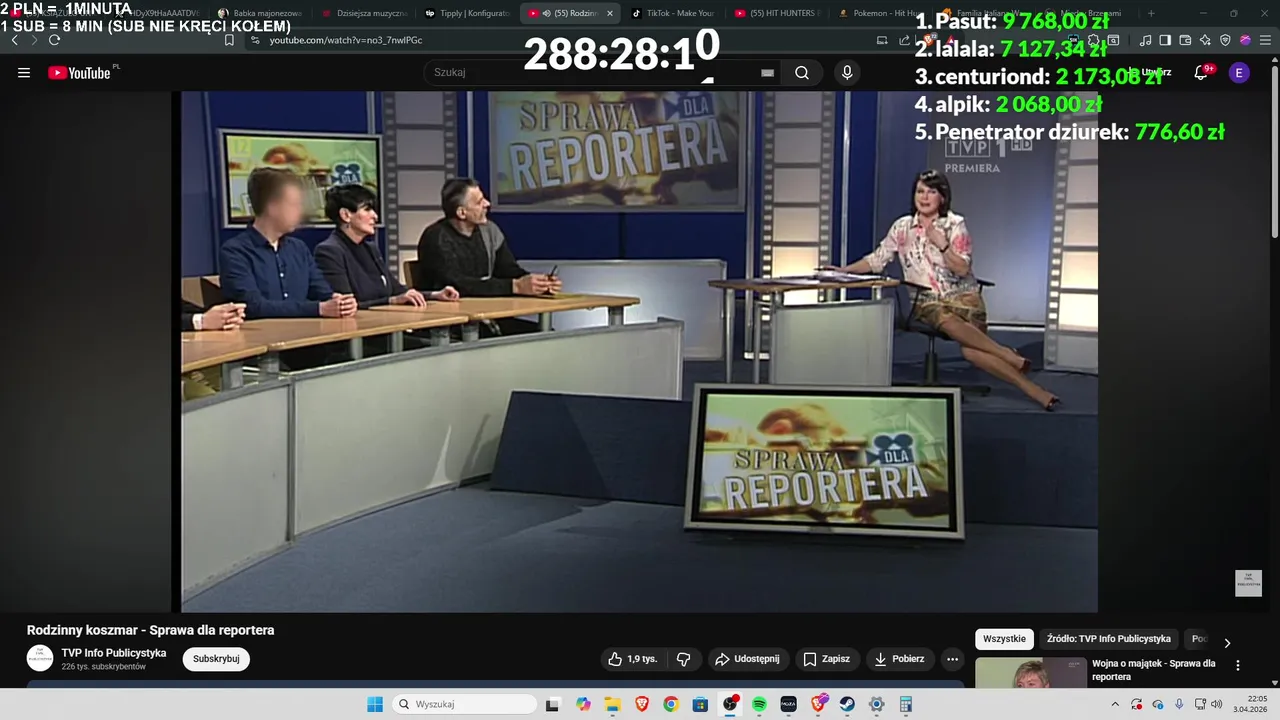Screen dimensions: 1280x720
Task: Like the video with 1,9 tys. thumbs up
Action: [632, 659]
